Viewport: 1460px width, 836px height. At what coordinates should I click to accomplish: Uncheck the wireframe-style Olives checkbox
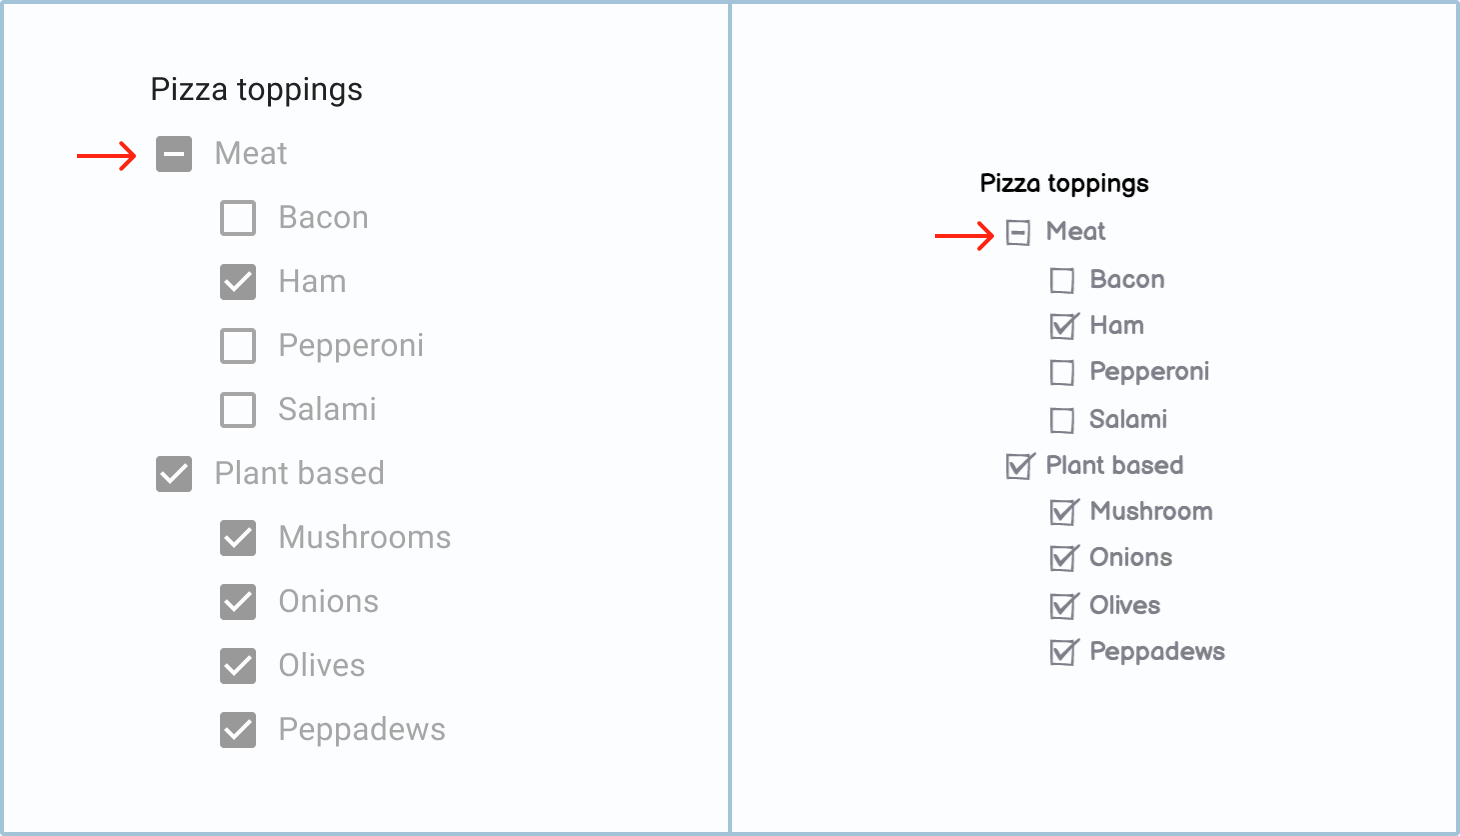click(1062, 606)
